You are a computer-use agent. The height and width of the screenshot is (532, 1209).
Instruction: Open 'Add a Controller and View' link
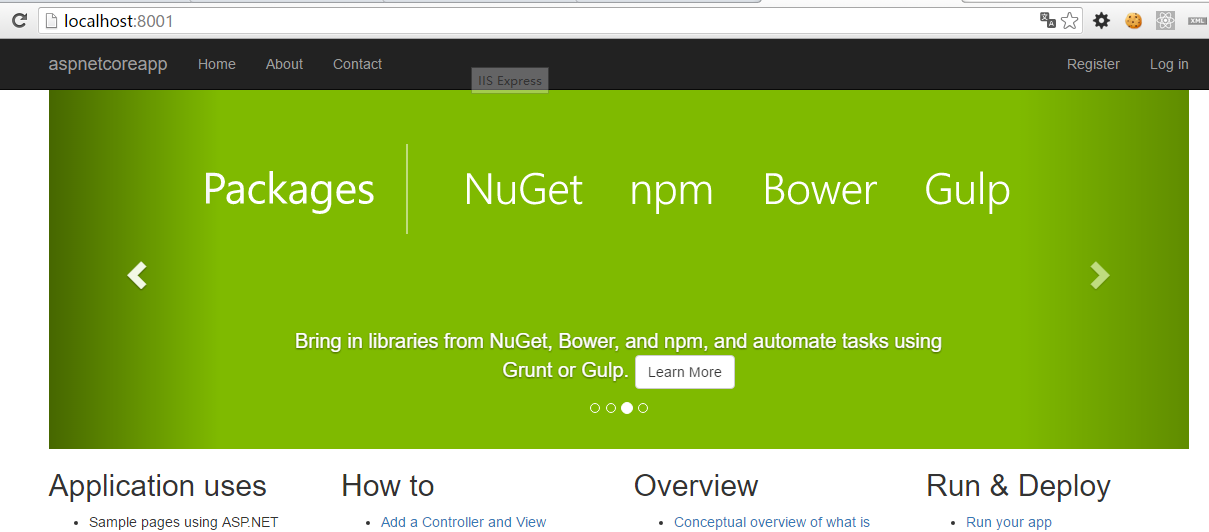click(463, 522)
